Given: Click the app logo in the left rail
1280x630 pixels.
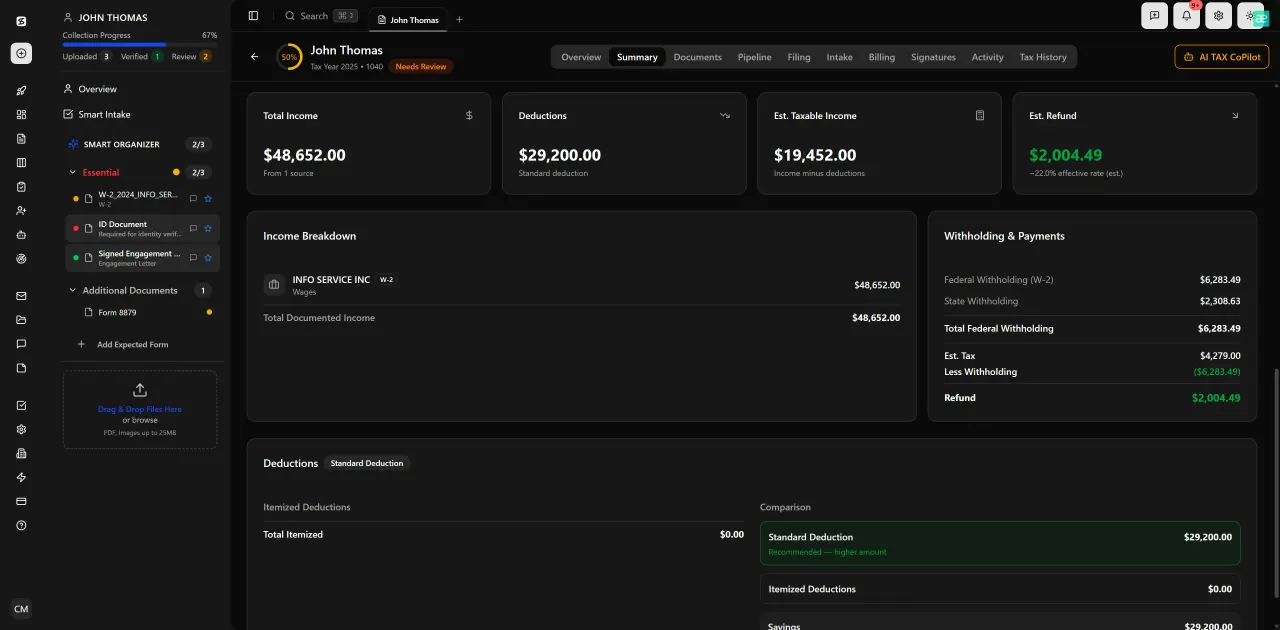Looking at the screenshot, I should (x=21, y=21).
